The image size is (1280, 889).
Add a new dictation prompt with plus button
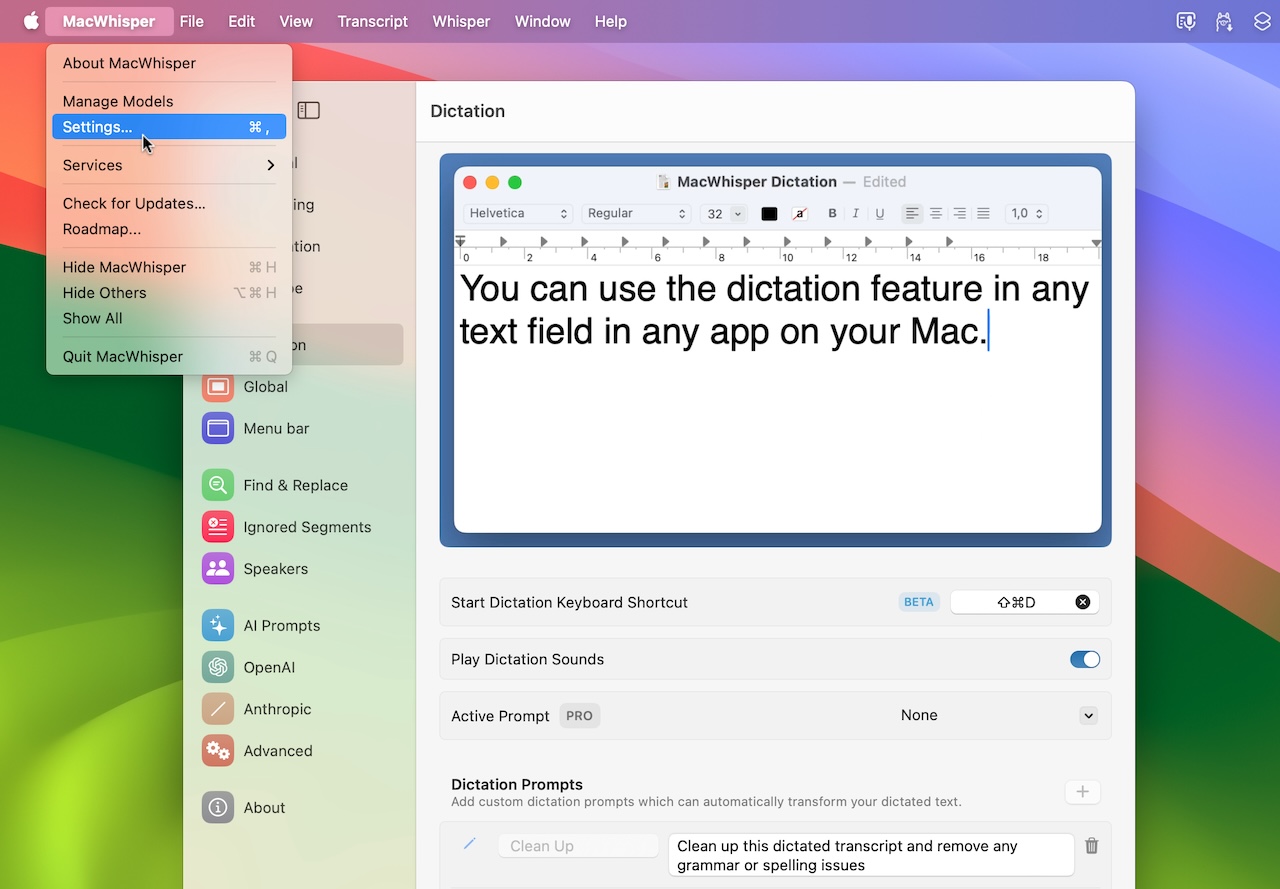1082,792
